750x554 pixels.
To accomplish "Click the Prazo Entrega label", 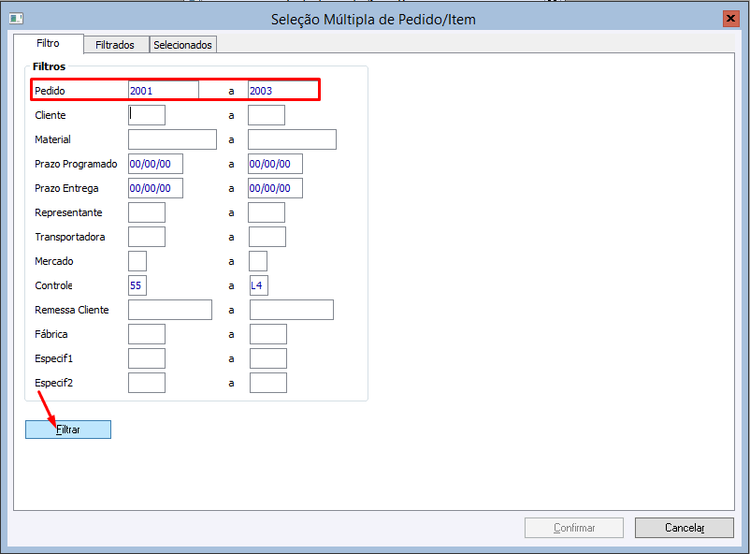I will pyautogui.click(x=66, y=188).
